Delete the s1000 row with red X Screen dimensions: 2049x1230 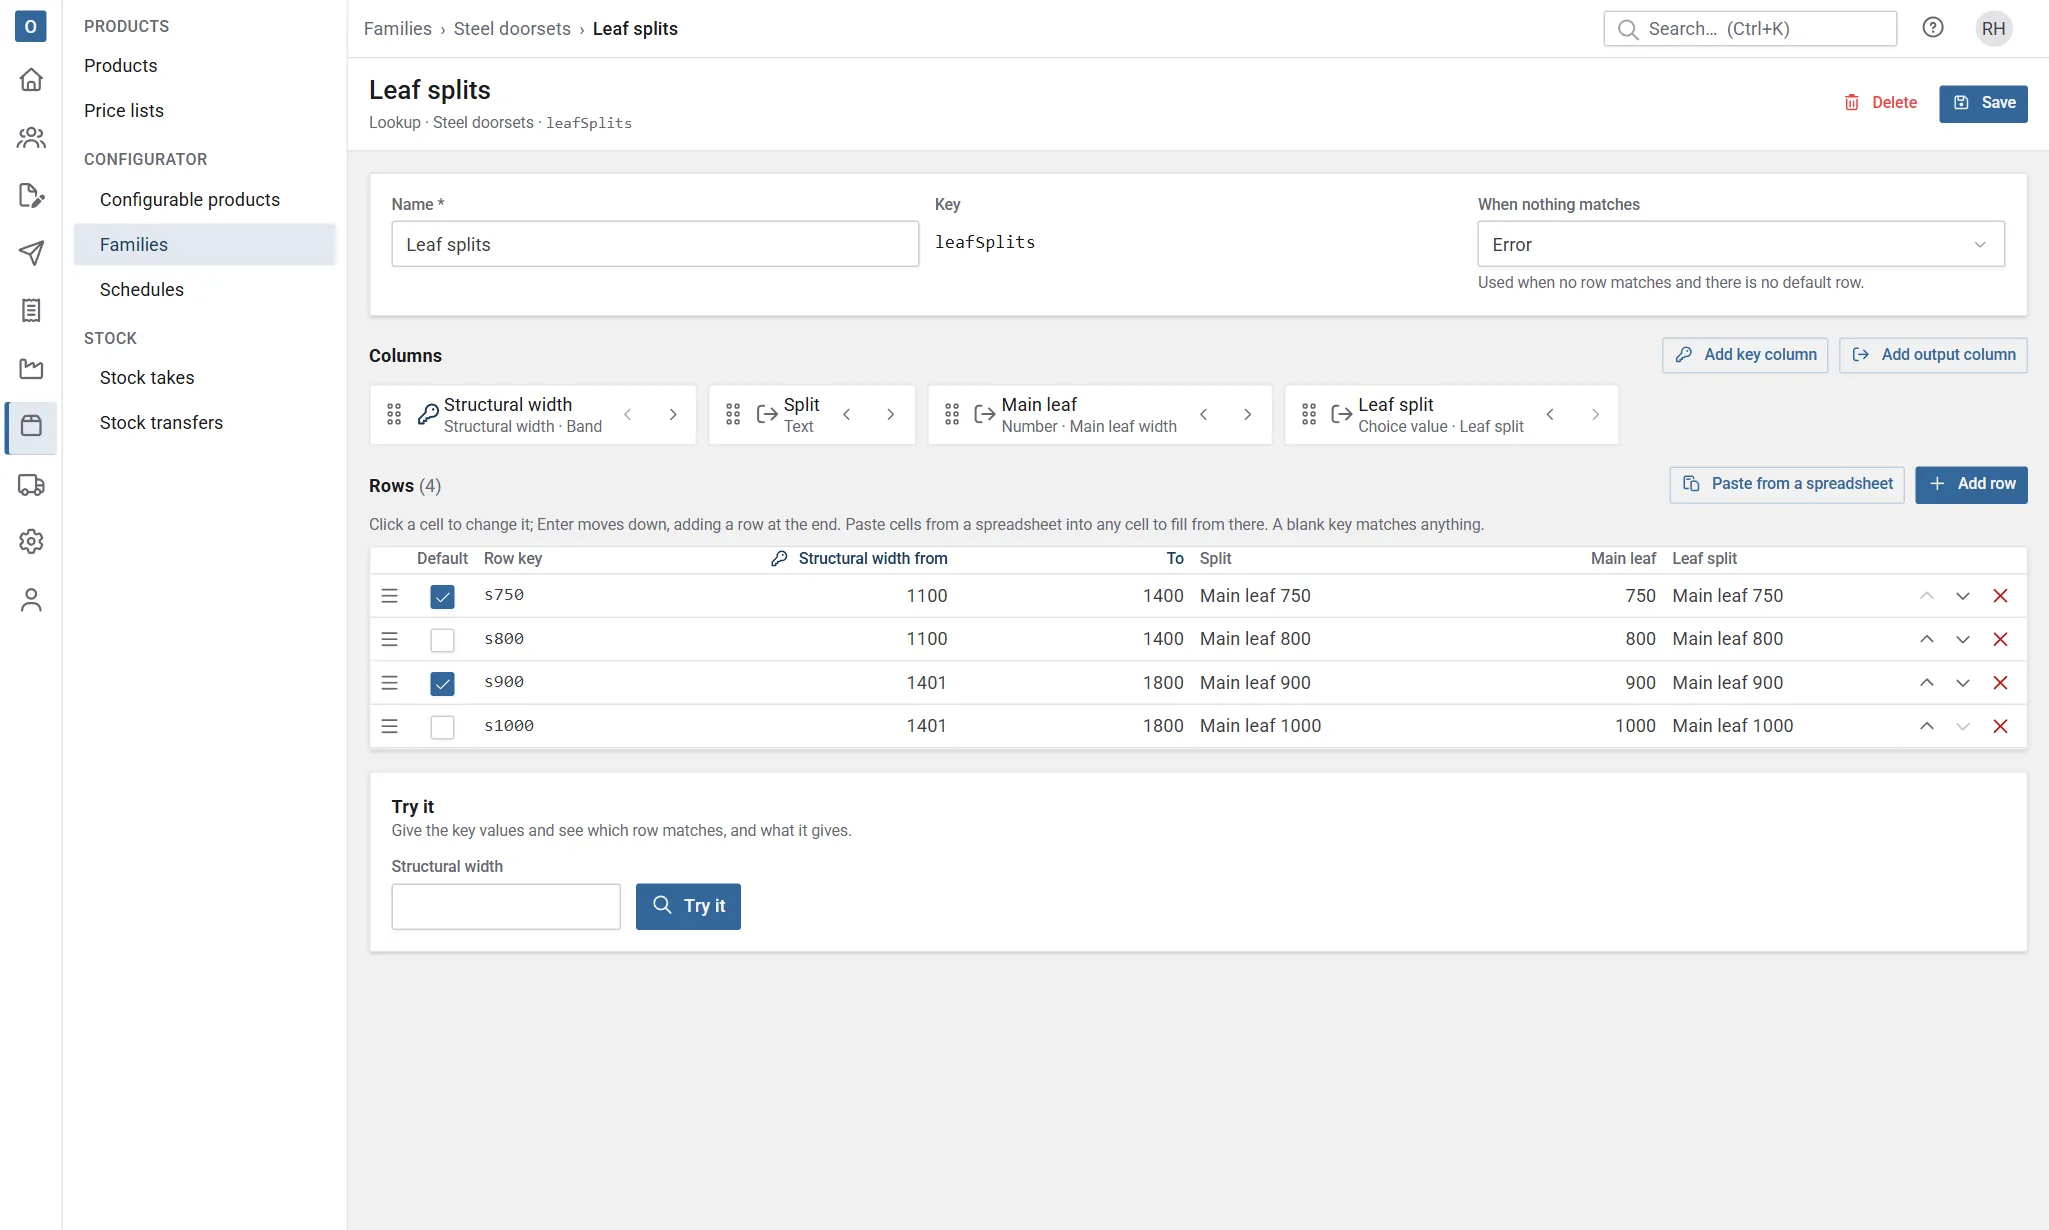point(2000,726)
